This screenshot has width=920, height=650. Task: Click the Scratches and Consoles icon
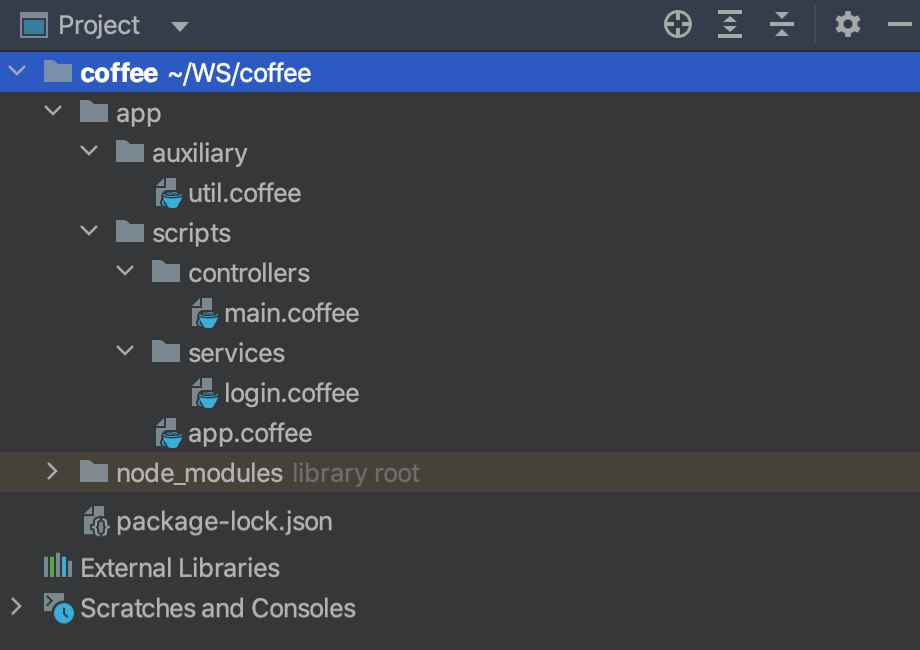pos(58,608)
